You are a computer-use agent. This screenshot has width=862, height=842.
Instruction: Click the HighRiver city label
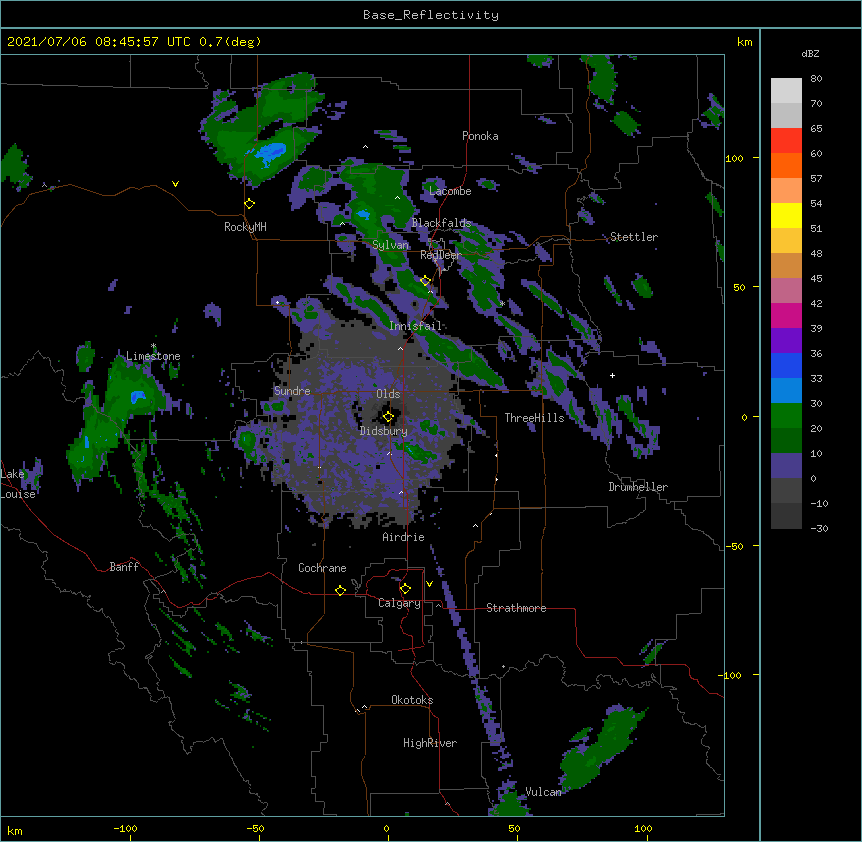pos(430,743)
